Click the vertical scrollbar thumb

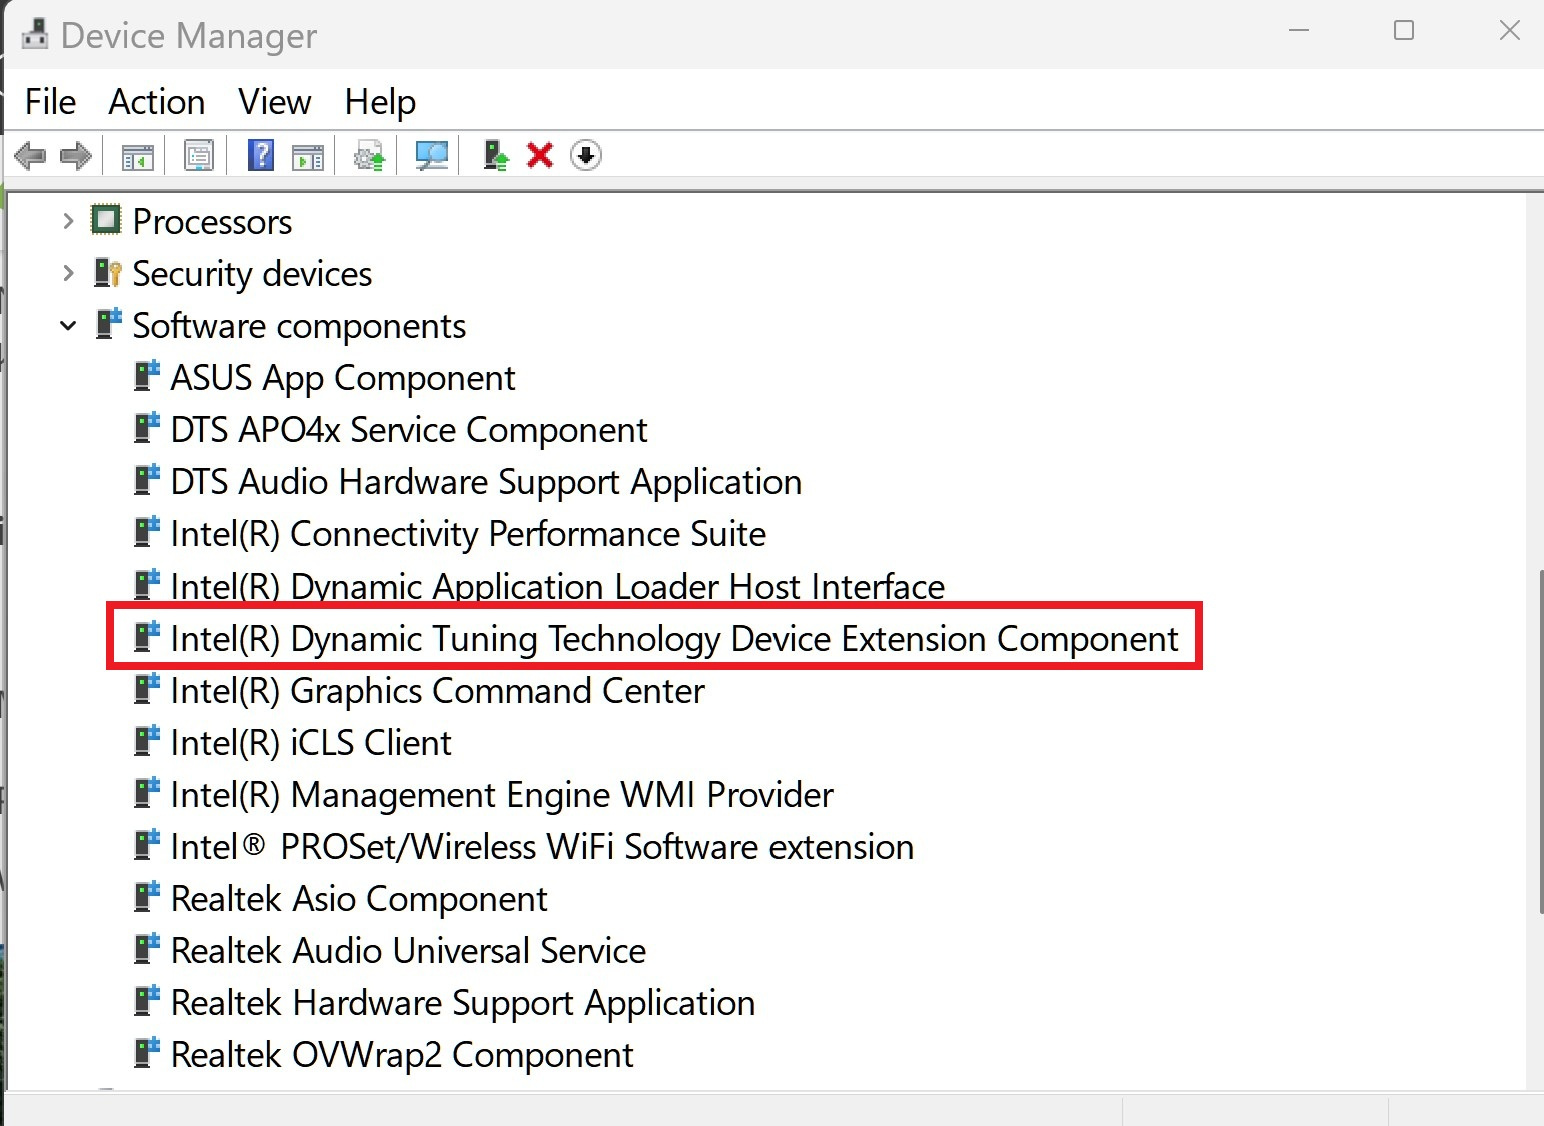pos(1540,741)
